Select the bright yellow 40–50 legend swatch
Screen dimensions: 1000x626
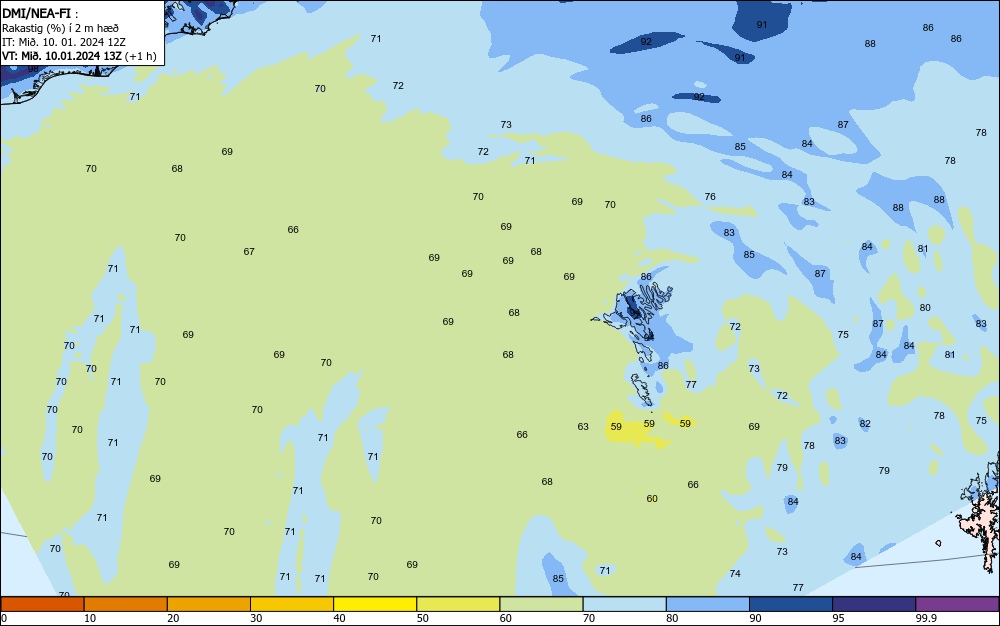click(x=375, y=604)
